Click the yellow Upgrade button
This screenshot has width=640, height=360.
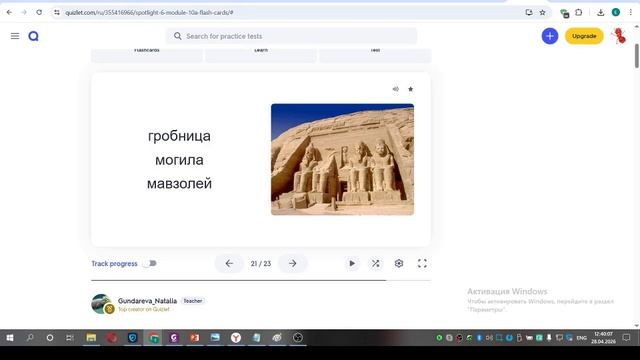click(x=584, y=36)
